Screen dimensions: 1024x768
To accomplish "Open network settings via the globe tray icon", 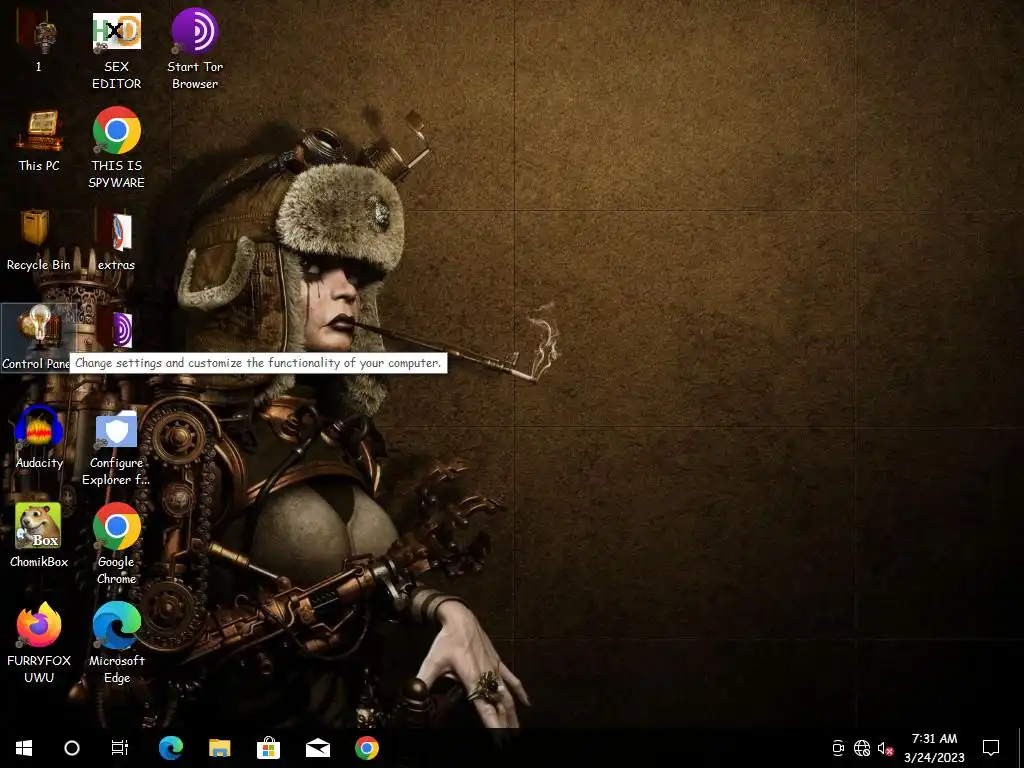I will tap(862, 748).
